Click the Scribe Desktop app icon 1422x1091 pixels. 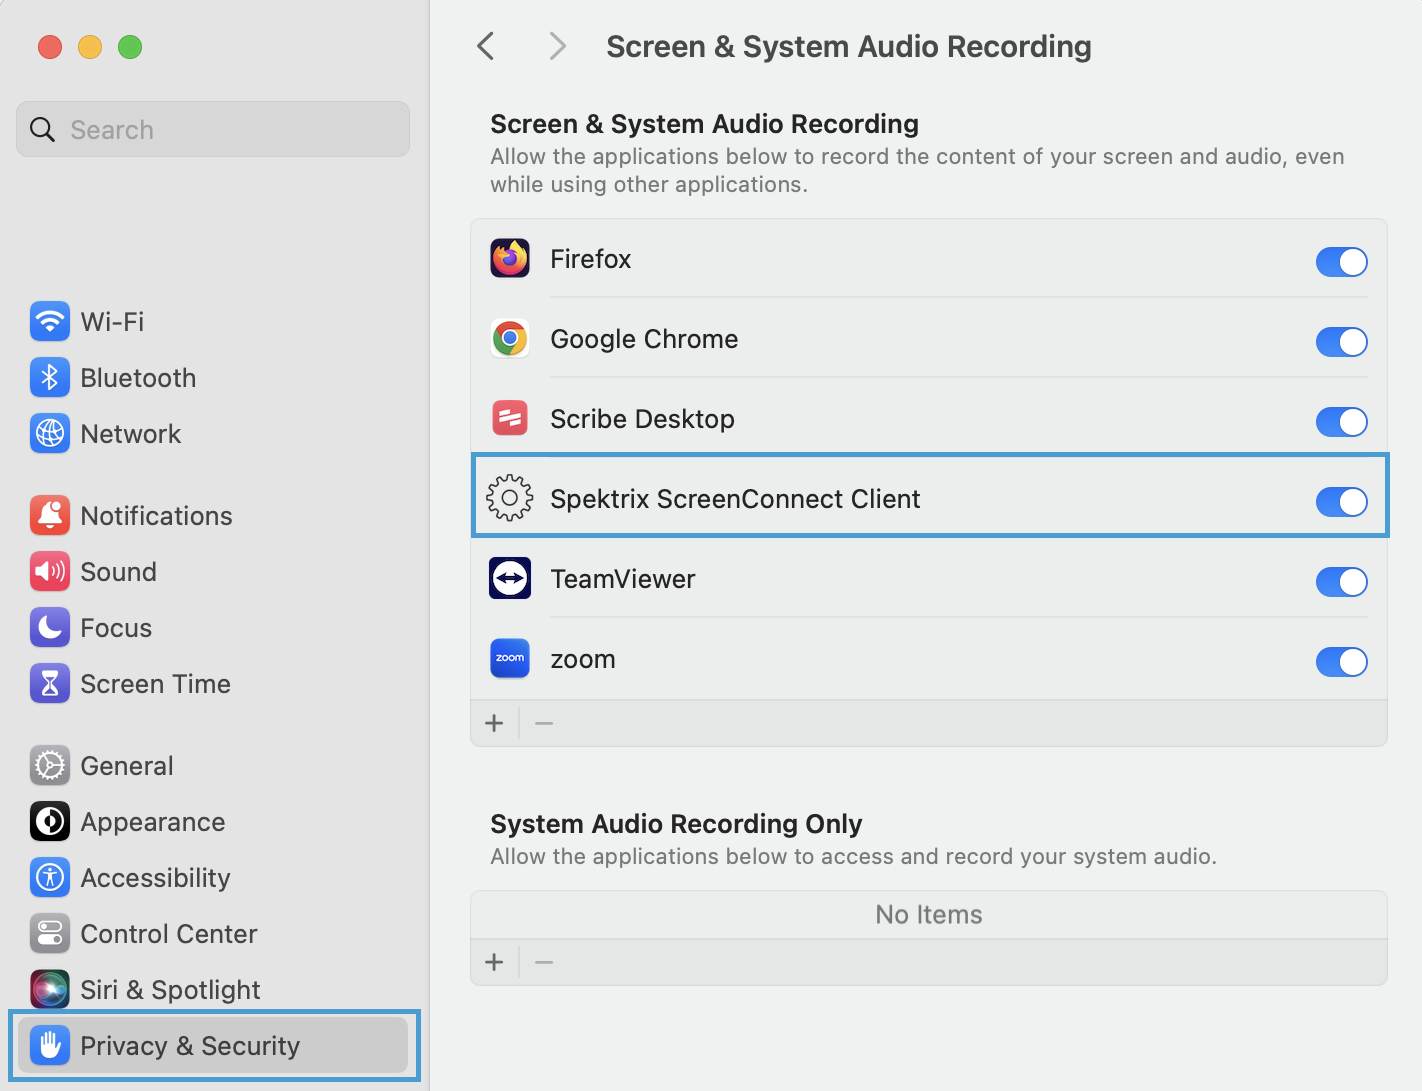pos(510,419)
